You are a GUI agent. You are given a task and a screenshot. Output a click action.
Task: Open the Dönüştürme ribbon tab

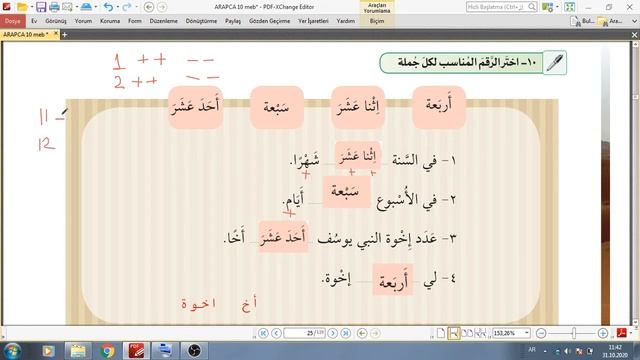(202, 21)
